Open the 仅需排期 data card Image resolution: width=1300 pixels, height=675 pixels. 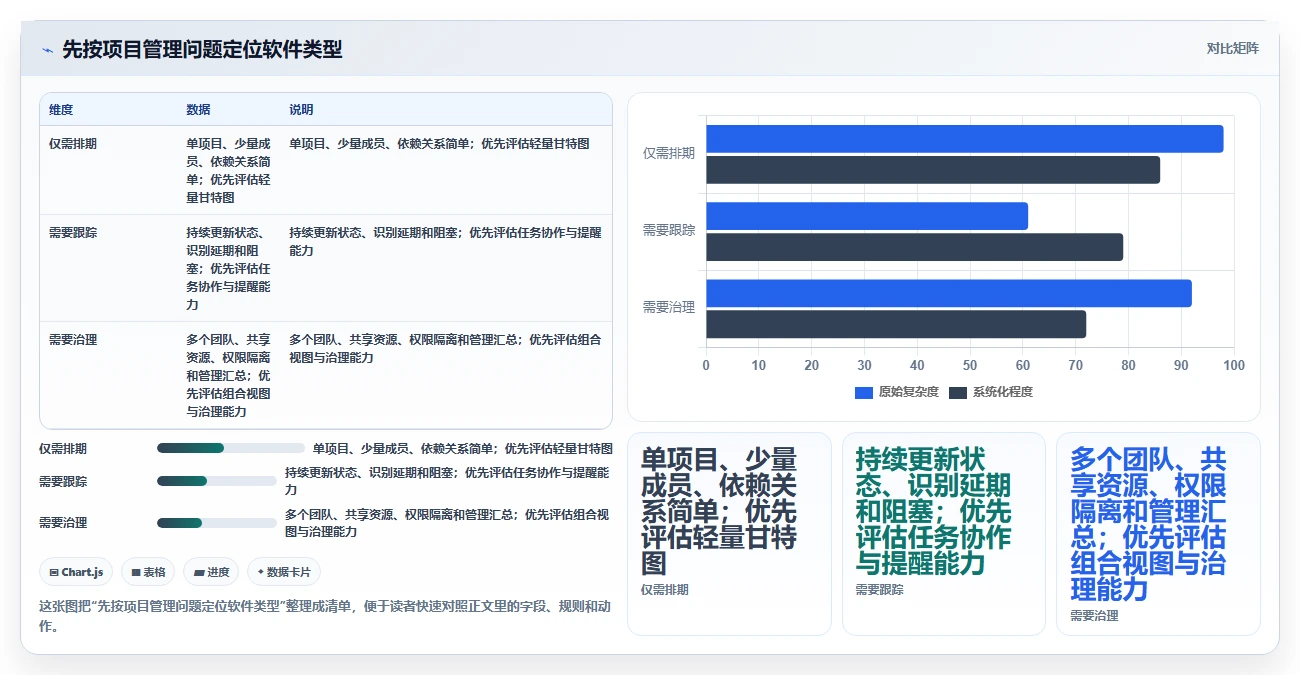[x=729, y=534]
